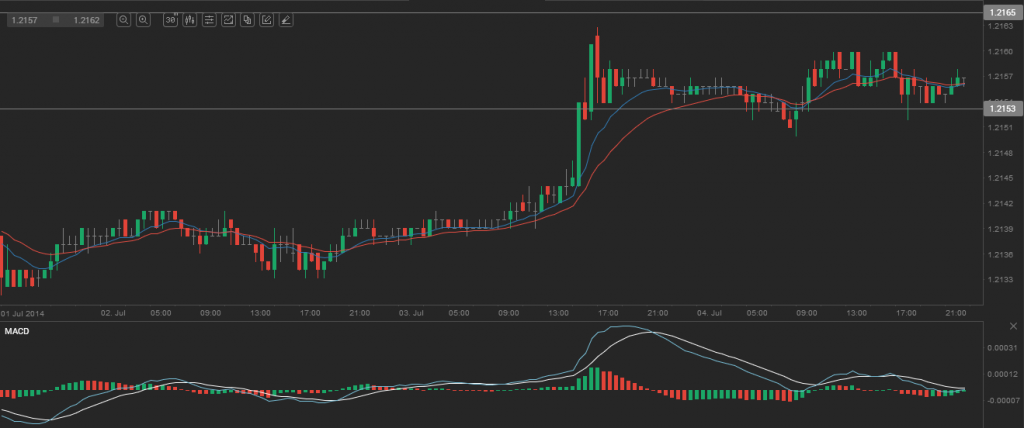
Task: Select the drawing pencil tool icon
Action: click(x=285, y=20)
